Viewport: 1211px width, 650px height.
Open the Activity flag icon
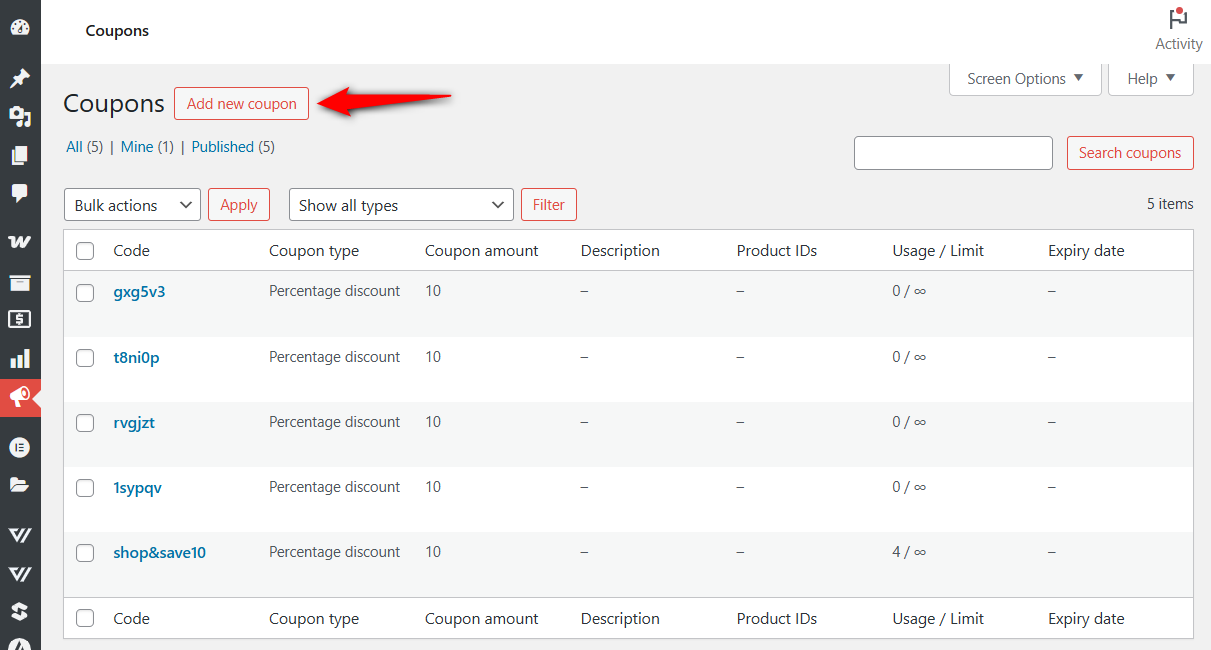(1177, 18)
